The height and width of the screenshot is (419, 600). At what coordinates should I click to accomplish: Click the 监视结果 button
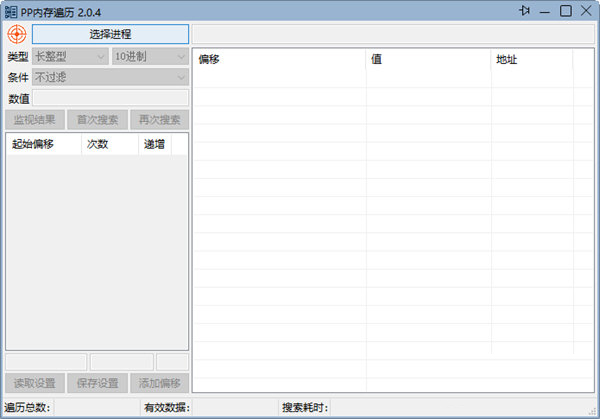pos(35,120)
